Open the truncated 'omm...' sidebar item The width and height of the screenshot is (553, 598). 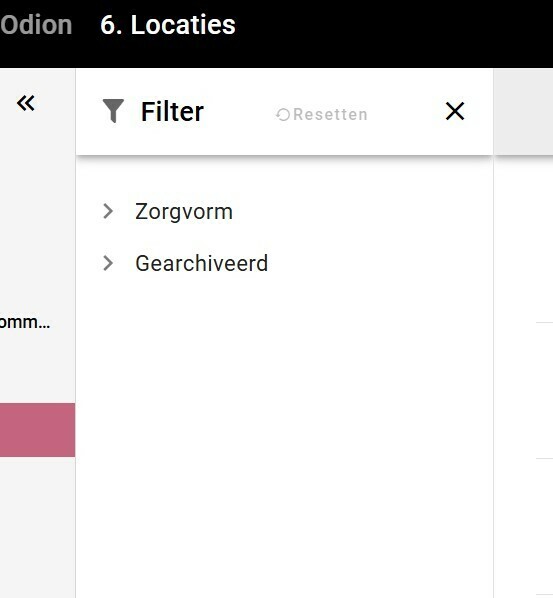click(x=25, y=322)
